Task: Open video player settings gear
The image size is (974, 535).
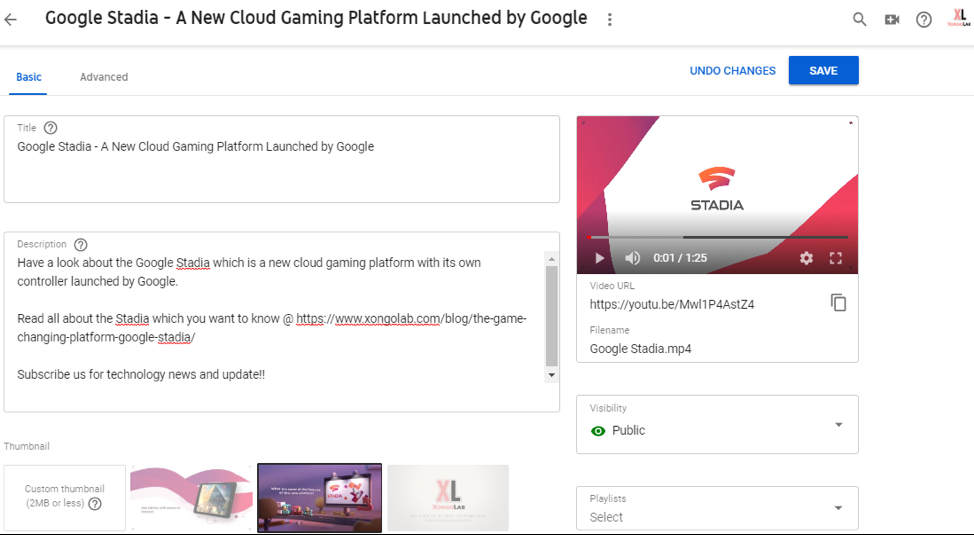Action: [x=806, y=258]
